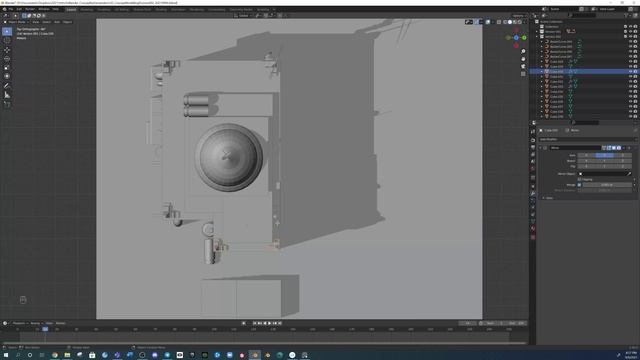Switch viewport to wireframe shading
640x360 pixels.
504,22
